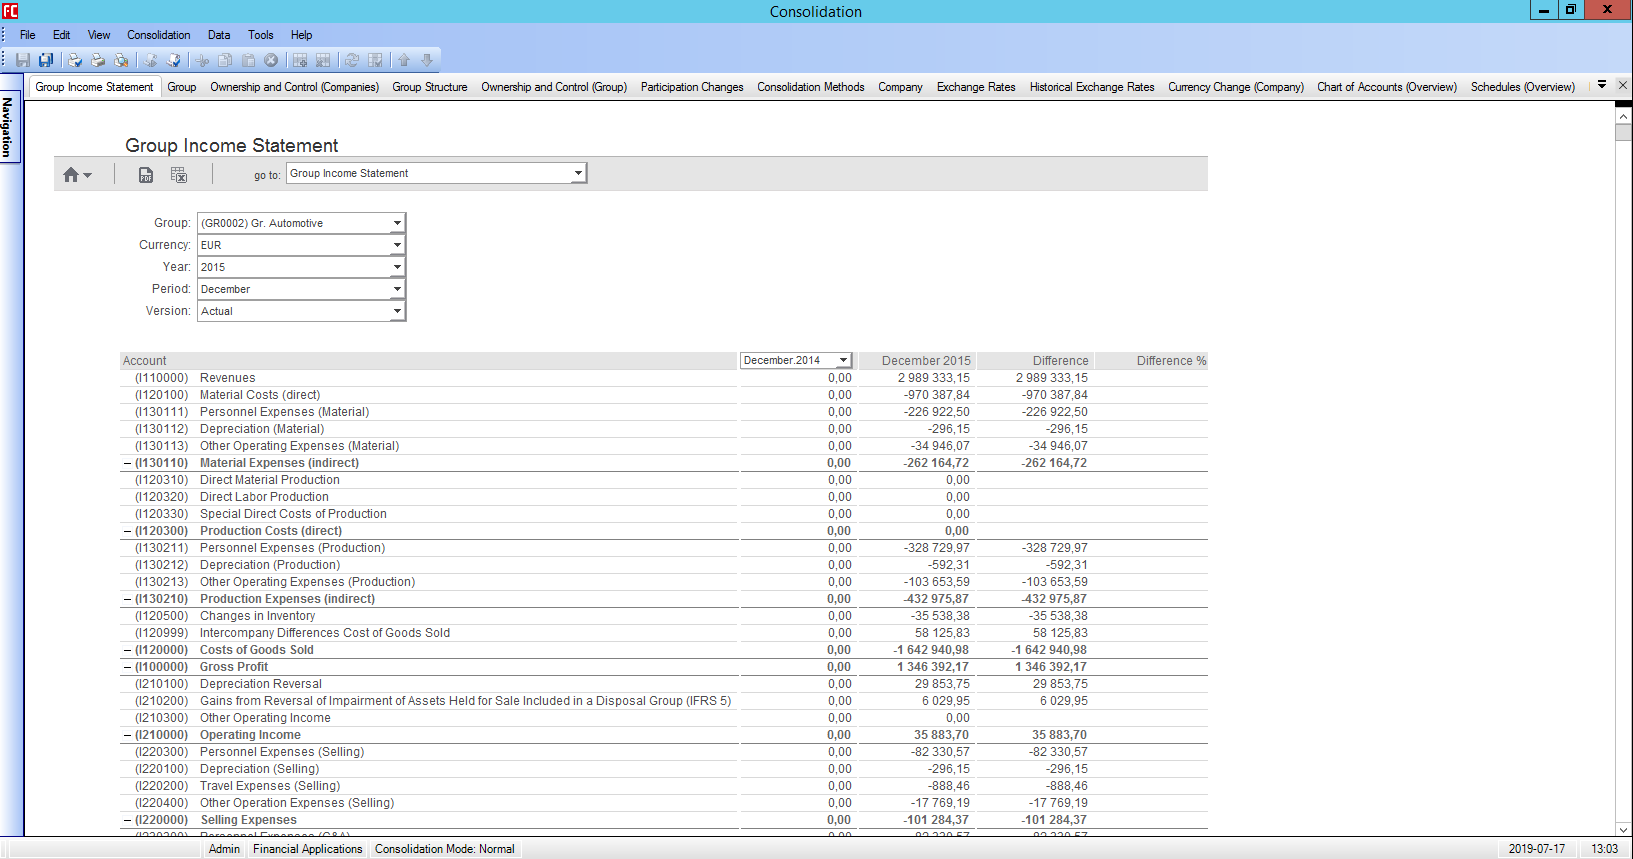This screenshot has height=859, width=1633.
Task: Click the Revenues account row
Action: [664, 378]
